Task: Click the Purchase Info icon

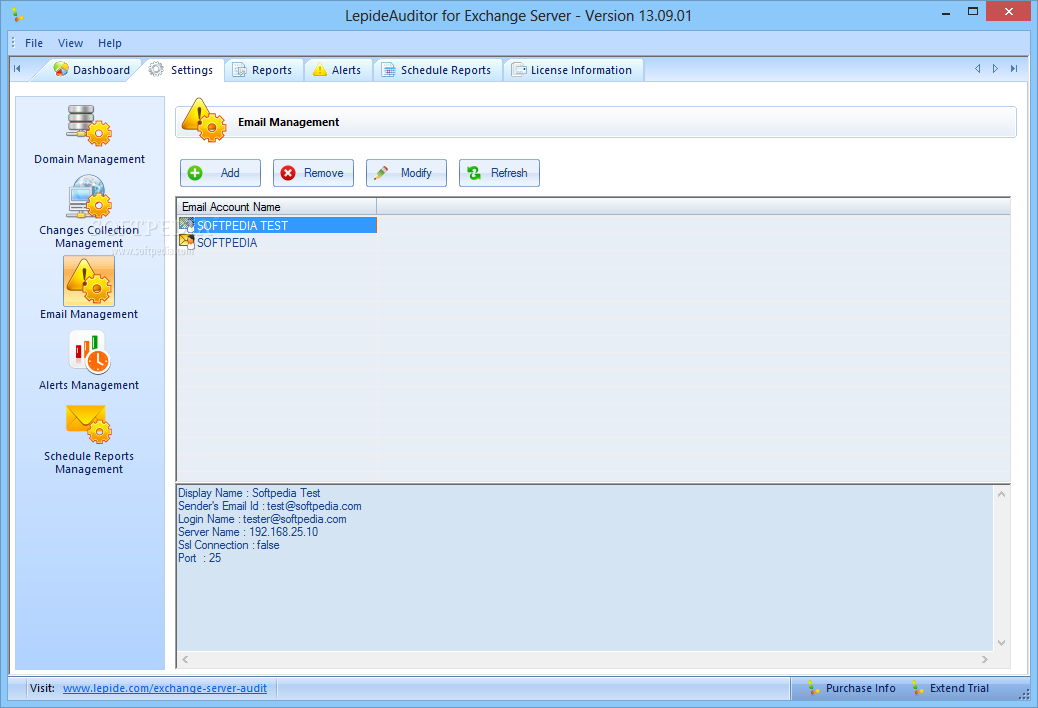Action: (814, 688)
